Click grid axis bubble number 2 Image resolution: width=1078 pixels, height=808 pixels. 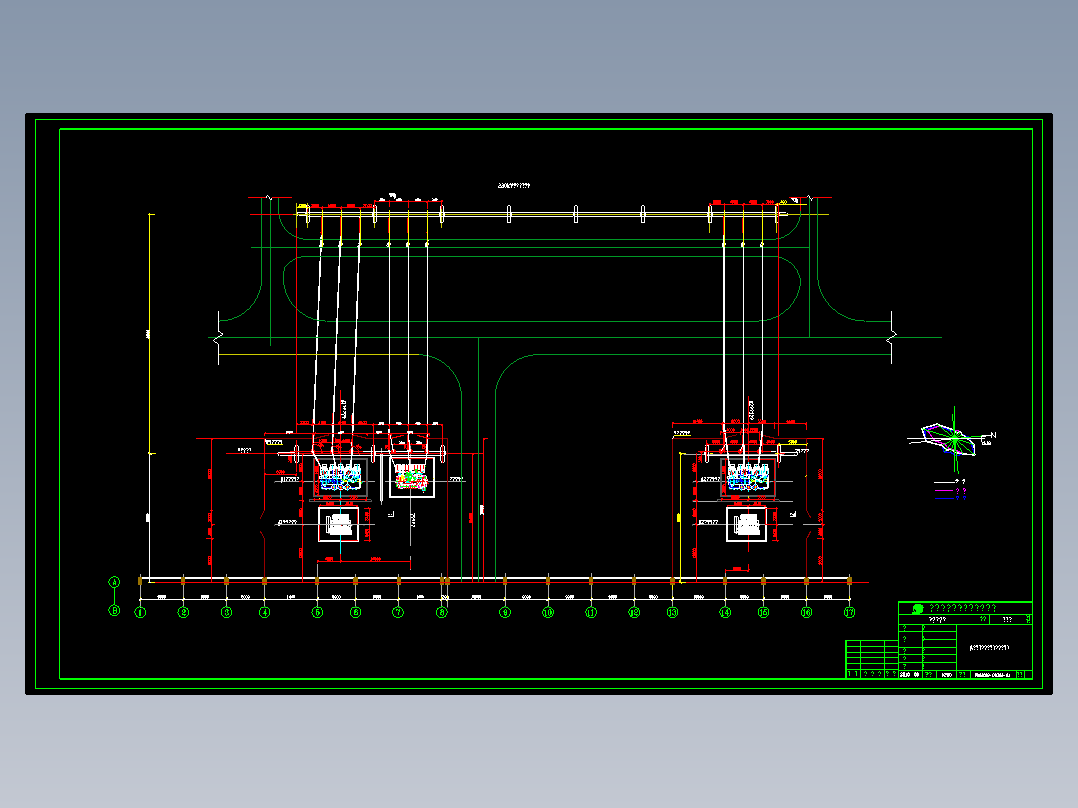click(x=184, y=612)
